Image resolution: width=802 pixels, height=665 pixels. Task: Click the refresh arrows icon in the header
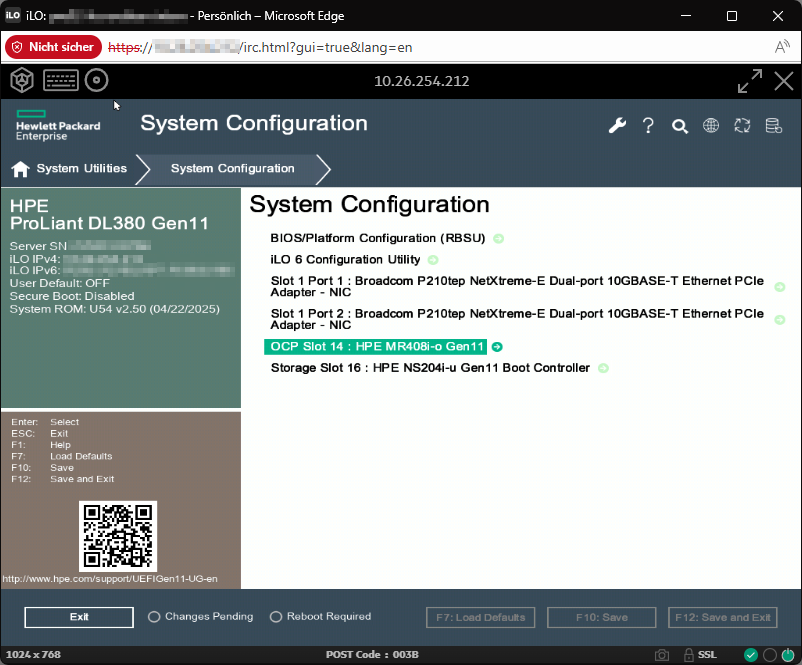click(x=742, y=125)
